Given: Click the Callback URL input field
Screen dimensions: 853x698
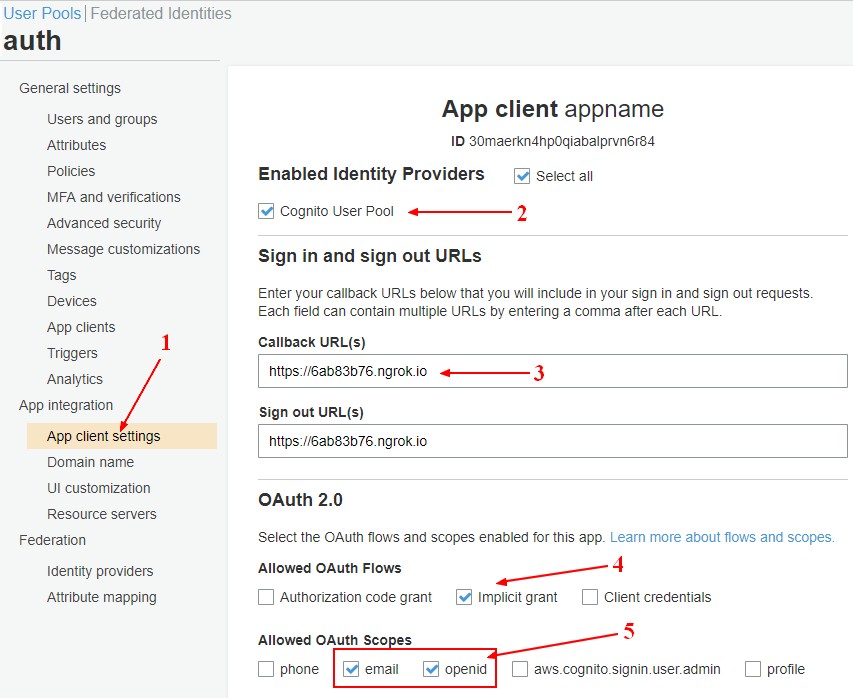Looking at the screenshot, I should coord(550,370).
